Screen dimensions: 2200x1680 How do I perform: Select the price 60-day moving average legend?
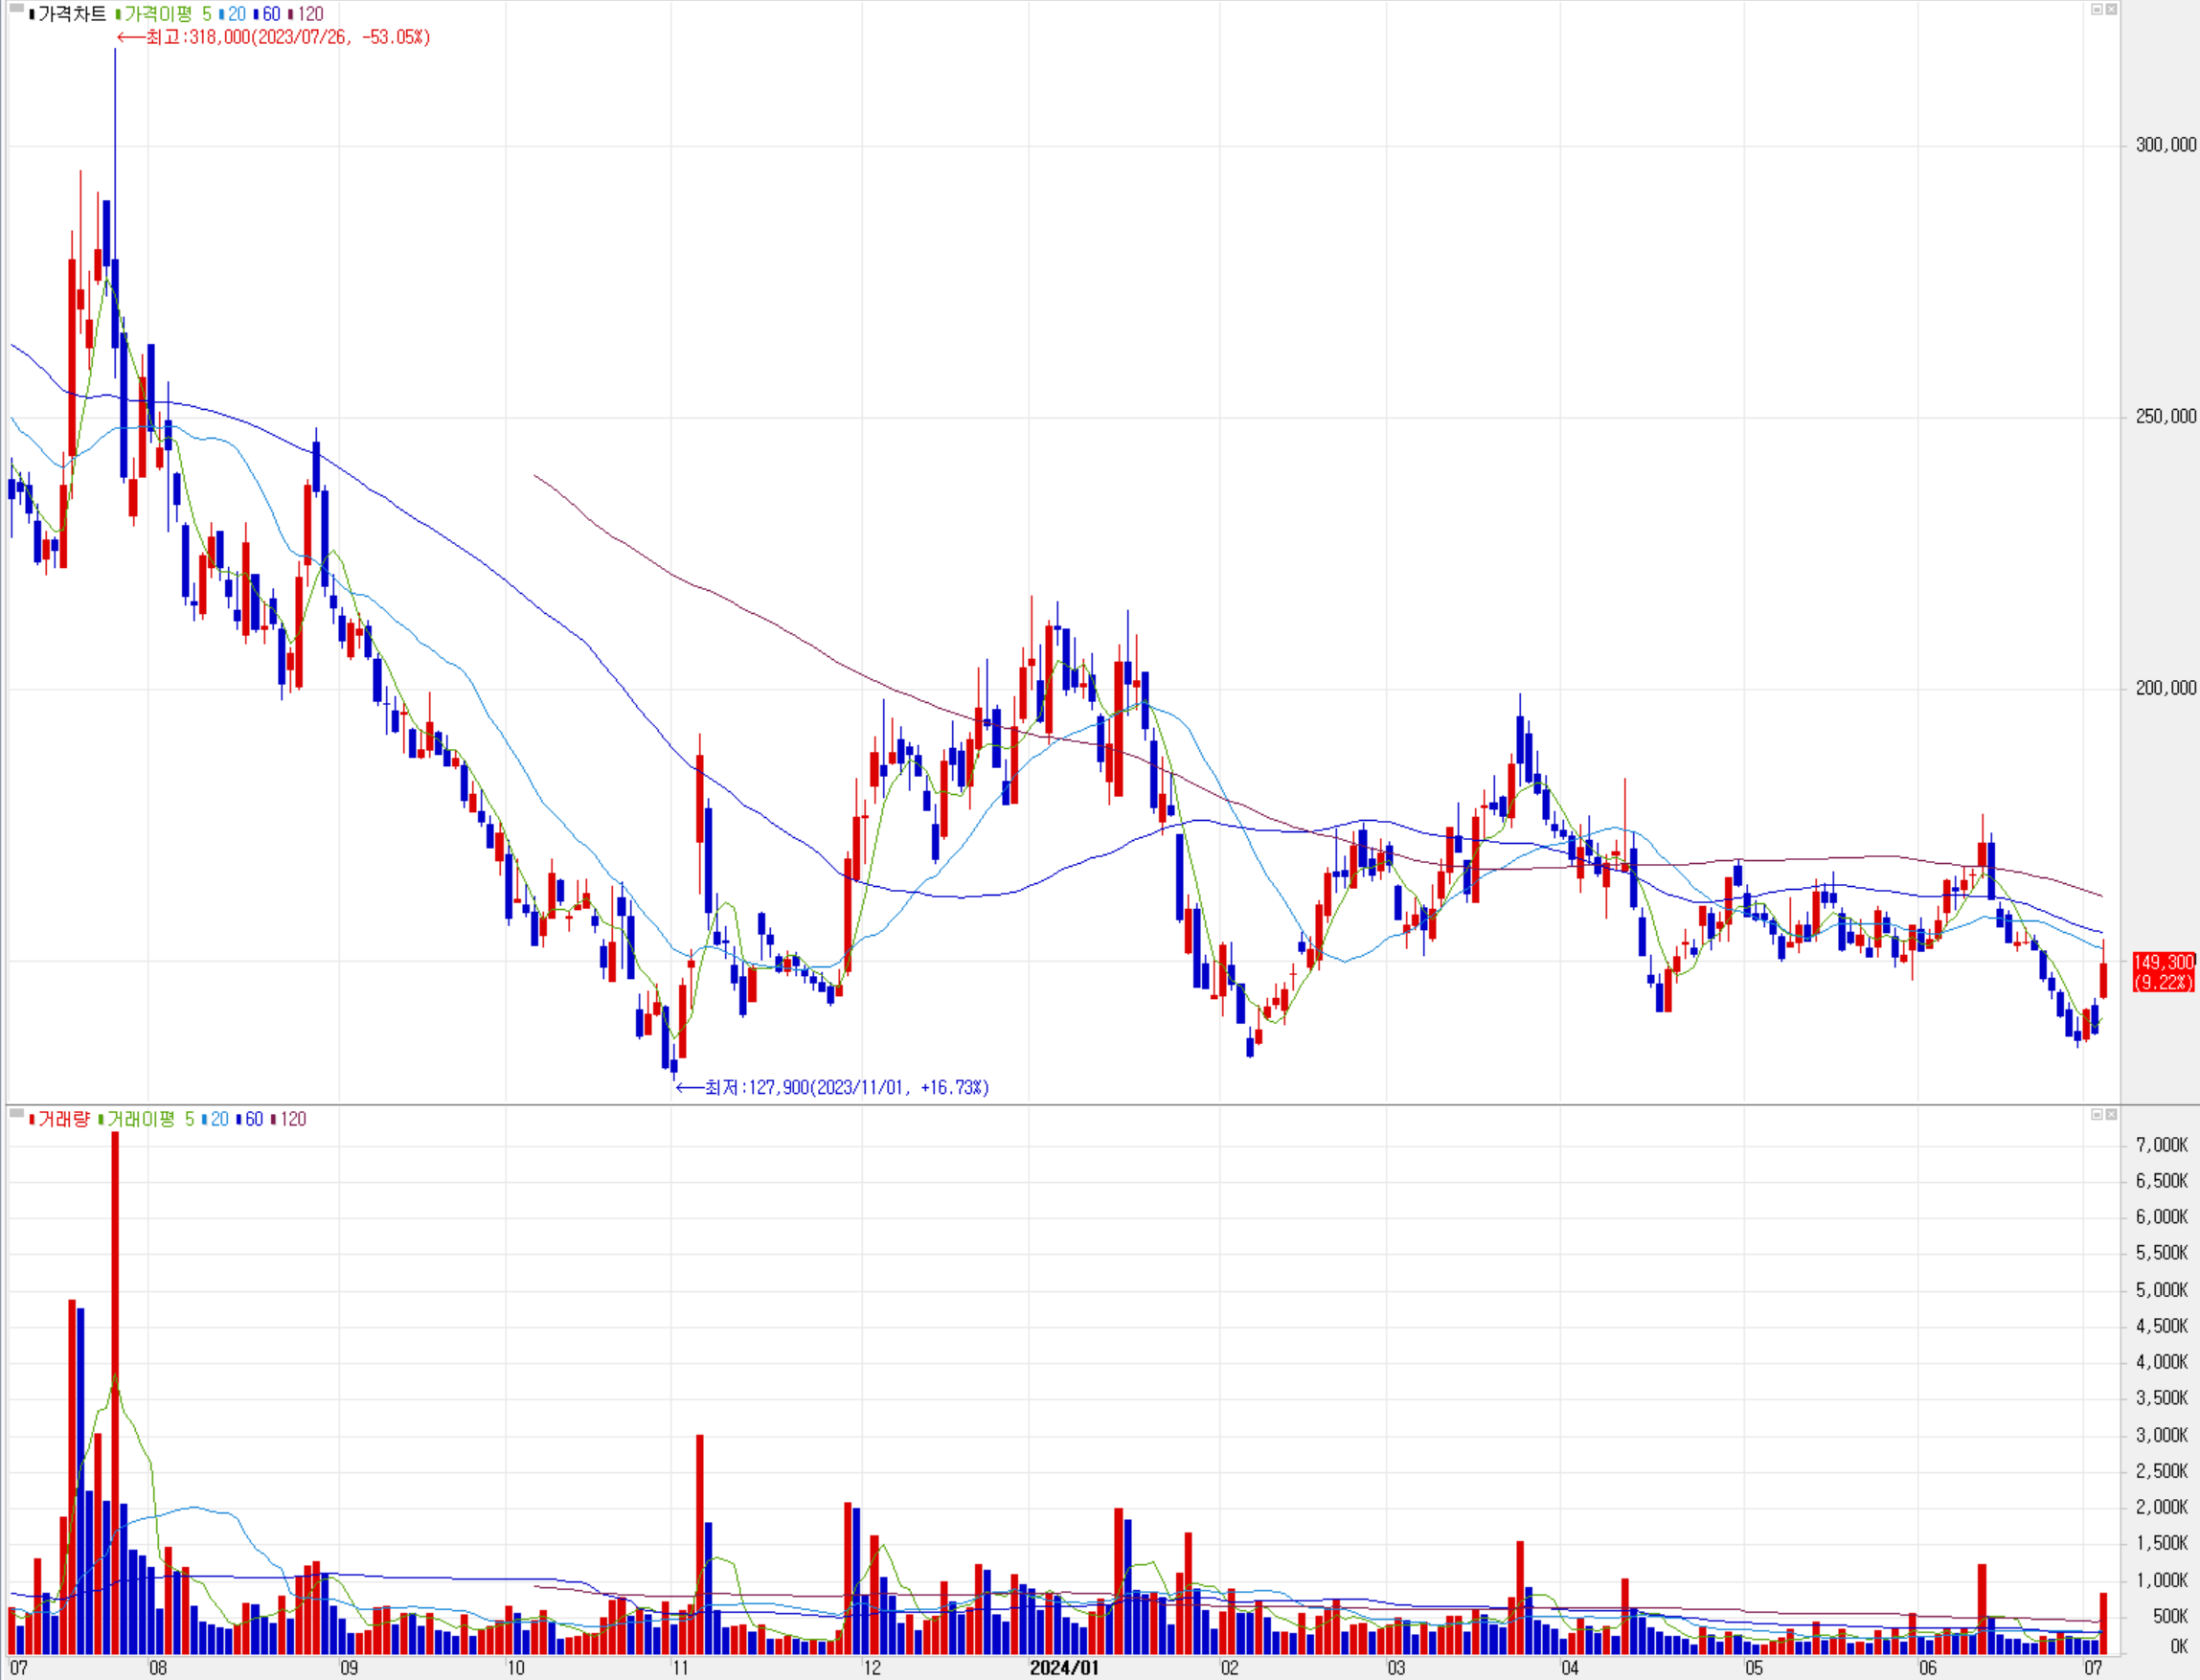(271, 14)
